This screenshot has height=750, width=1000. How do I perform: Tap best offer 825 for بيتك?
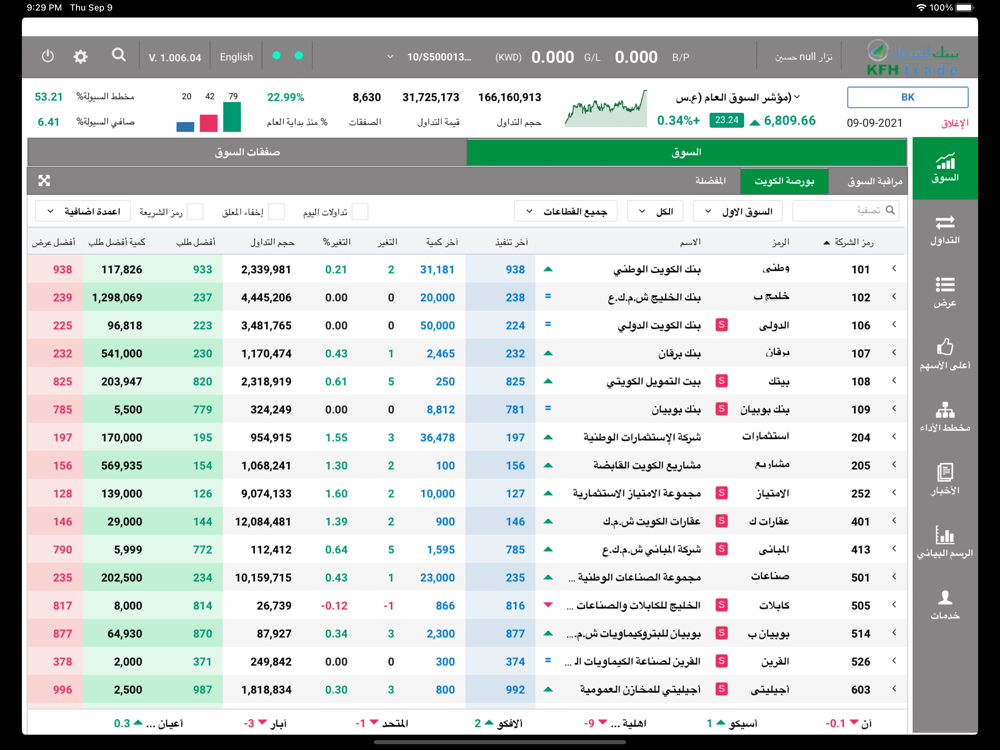point(62,381)
